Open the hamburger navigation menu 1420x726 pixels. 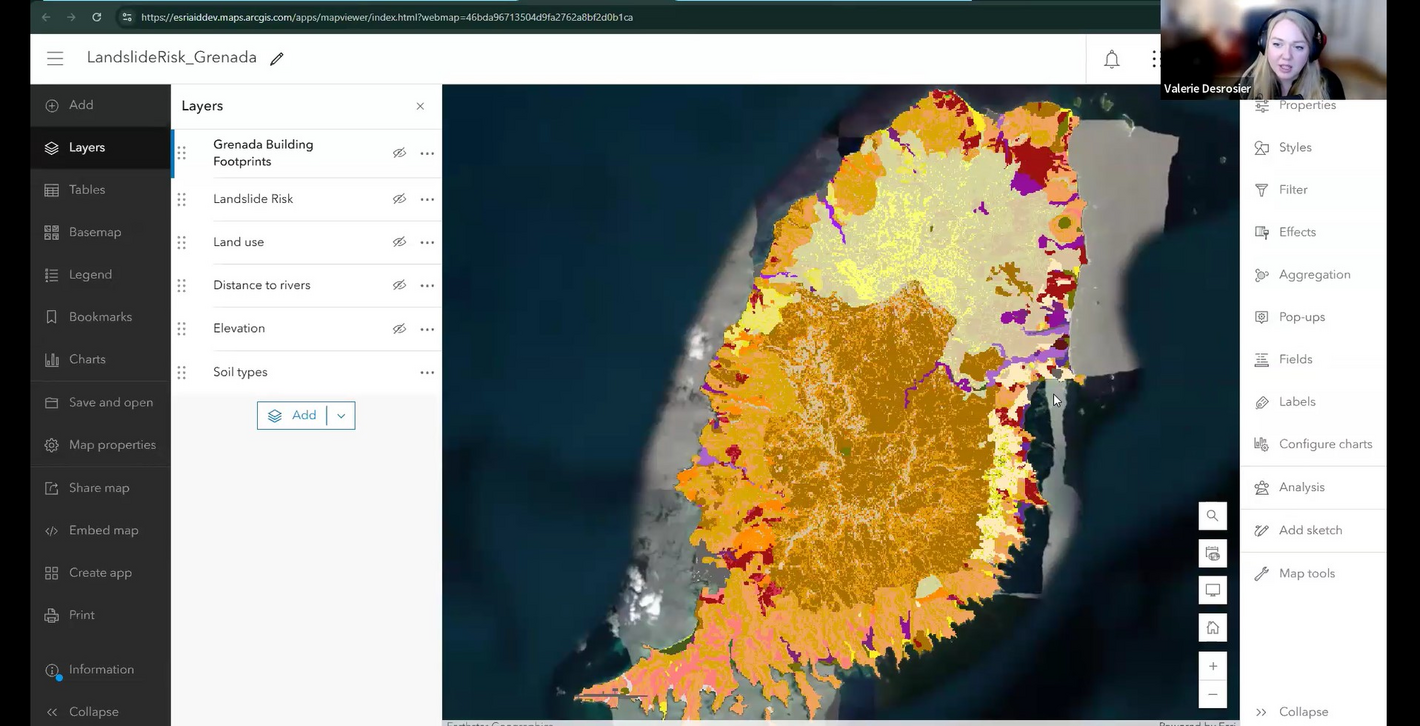click(55, 58)
